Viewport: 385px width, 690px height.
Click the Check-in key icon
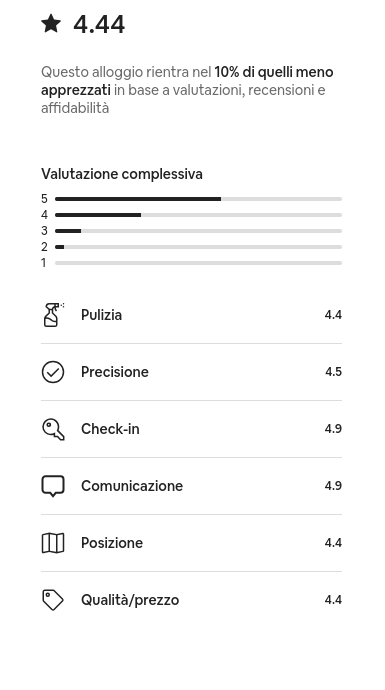pos(53,429)
